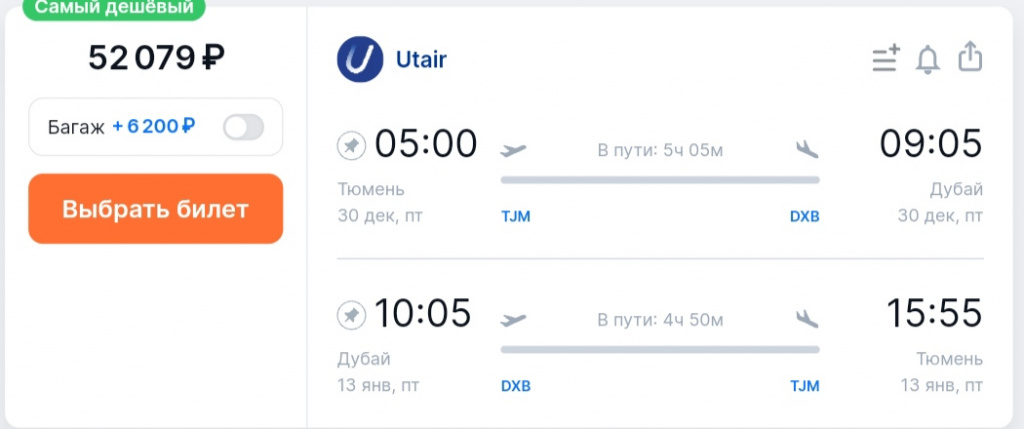Enable the Багаж baggage toggle
Screen dimensions: 1024x429
click(x=243, y=127)
